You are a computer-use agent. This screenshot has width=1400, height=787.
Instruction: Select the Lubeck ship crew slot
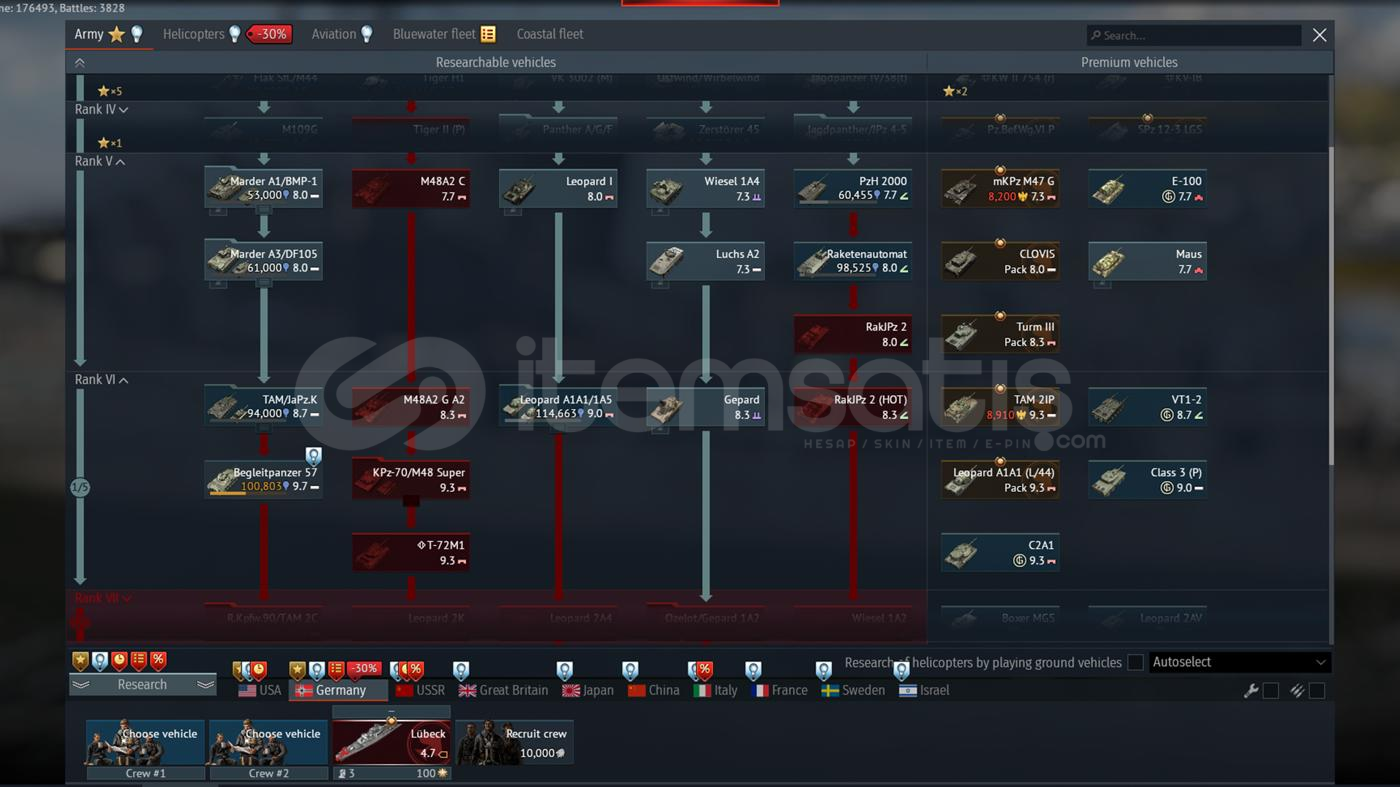391,741
